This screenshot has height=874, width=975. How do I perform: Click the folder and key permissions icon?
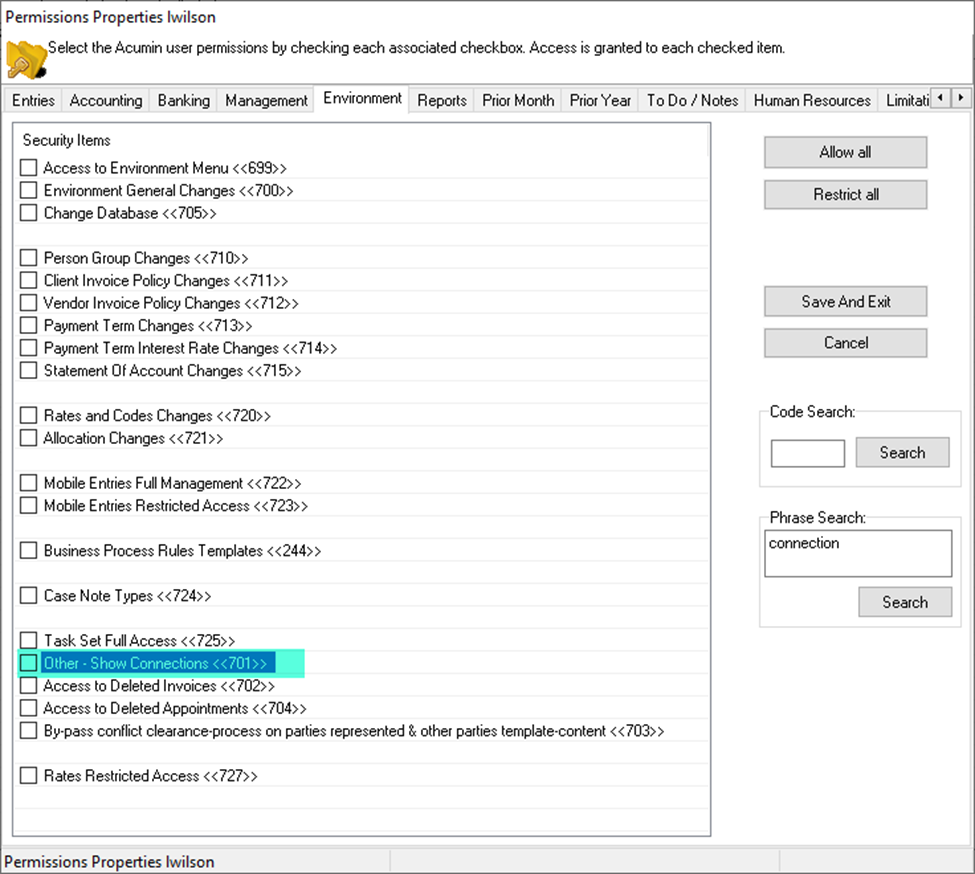(27, 60)
